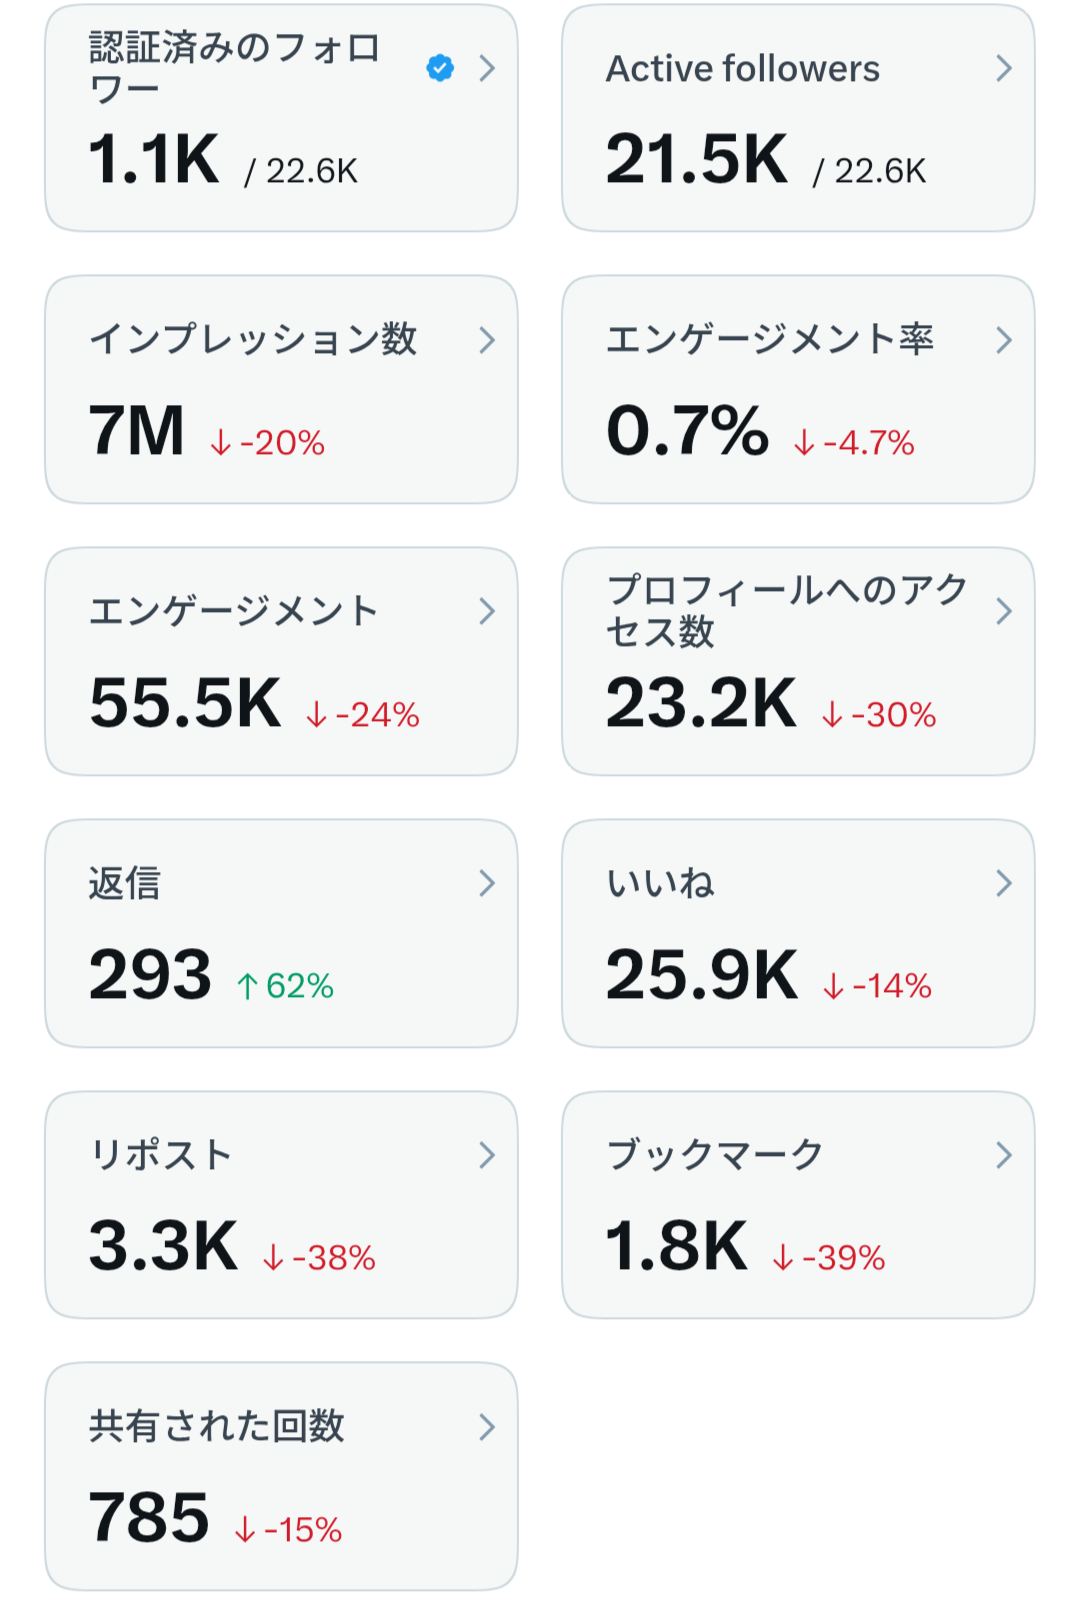This screenshot has height=1606, width=1080.
Task: Click the 785 shares count
Action: [149, 1518]
